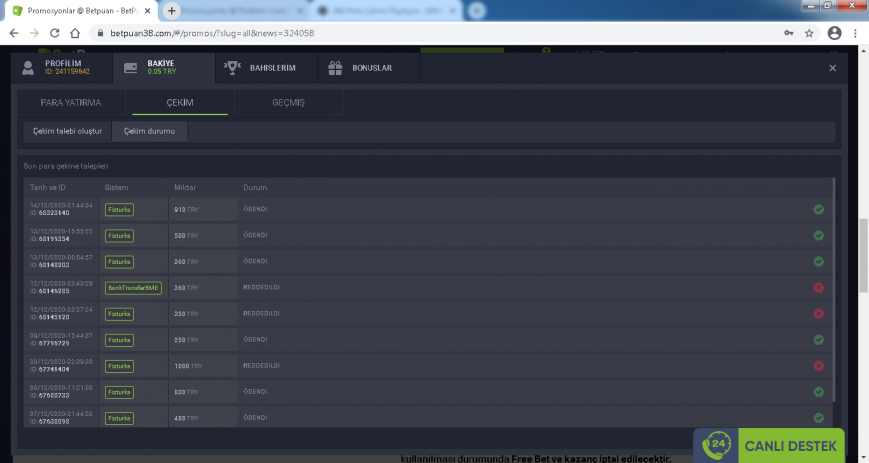Open the Geçmiş tab
This screenshot has height=463, width=869.
click(x=288, y=103)
